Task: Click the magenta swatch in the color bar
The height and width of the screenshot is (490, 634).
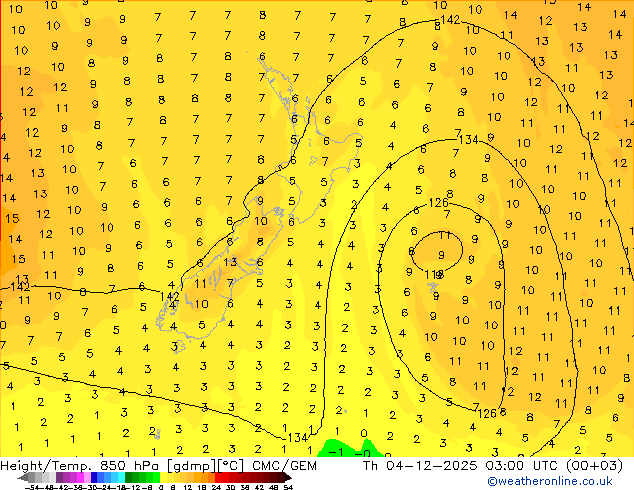Action: [80, 478]
